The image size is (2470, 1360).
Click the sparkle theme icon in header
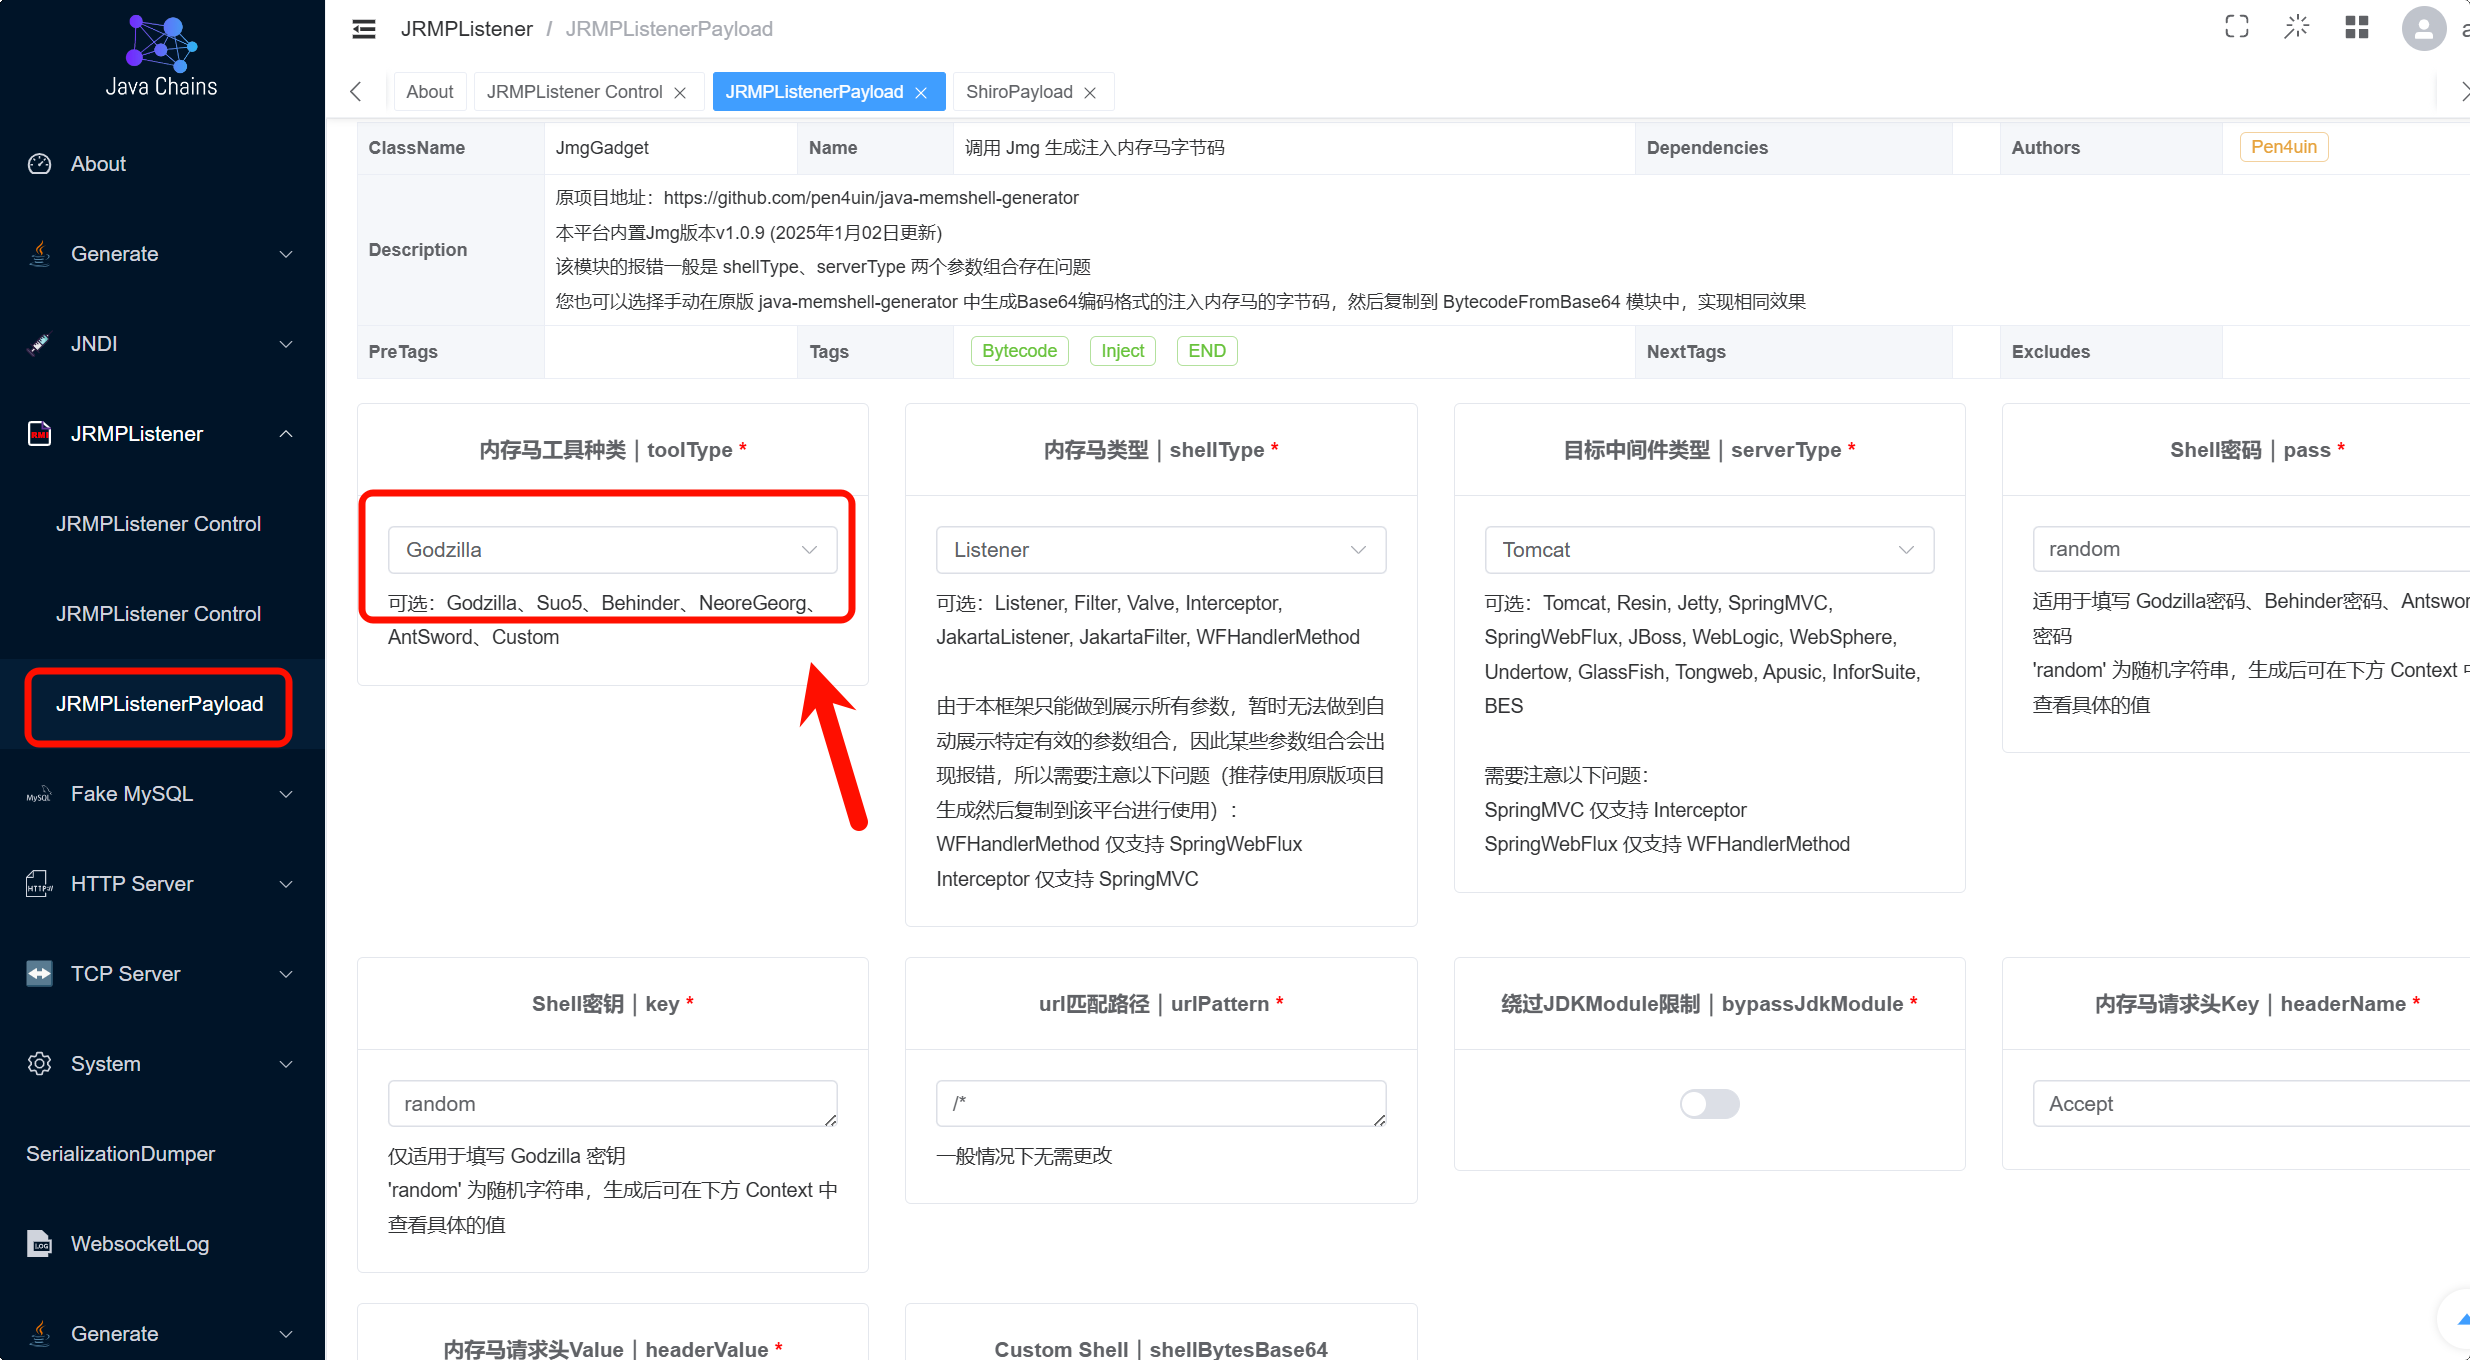tap(2296, 27)
